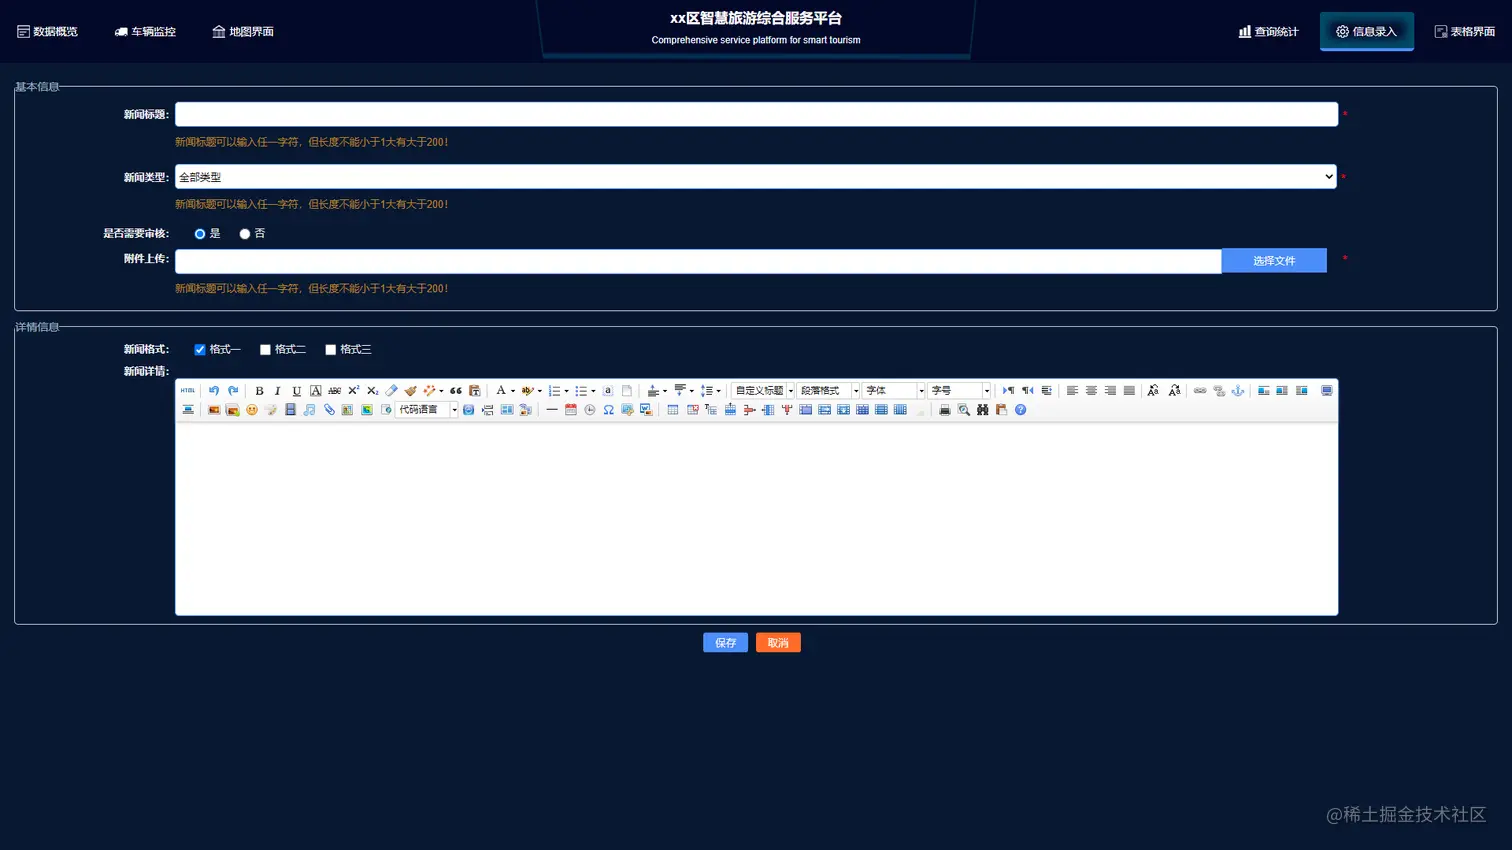Attach a file with the paperclip icon
Image resolution: width=1512 pixels, height=850 pixels.
(329, 410)
